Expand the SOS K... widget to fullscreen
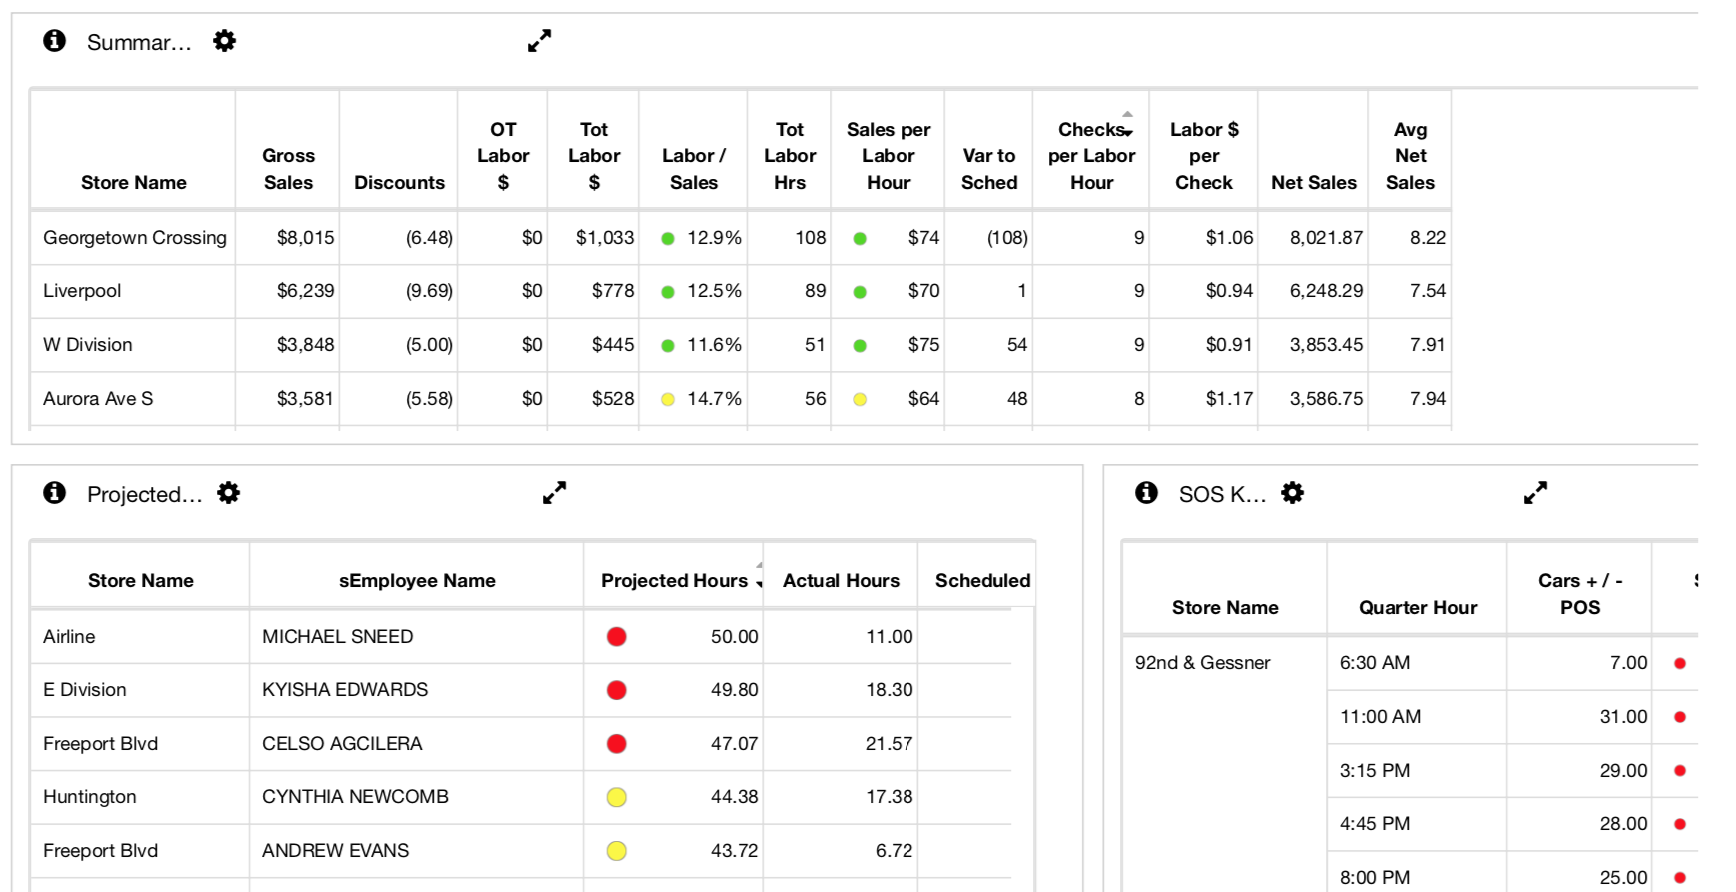The width and height of the screenshot is (1736, 892). click(1536, 493)
